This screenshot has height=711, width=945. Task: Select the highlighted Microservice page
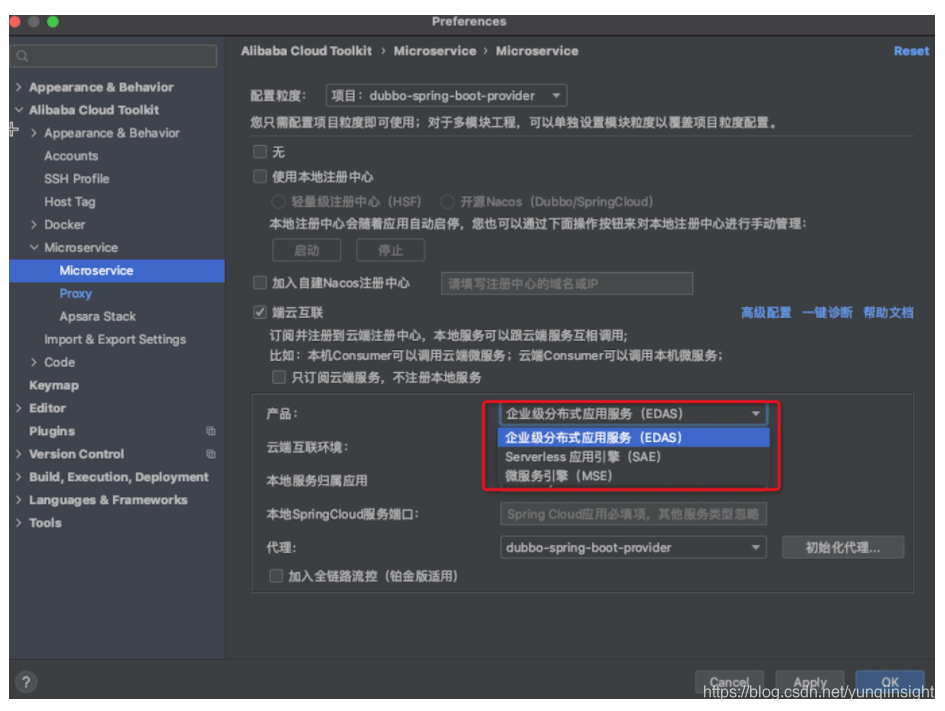click(117, 271)
